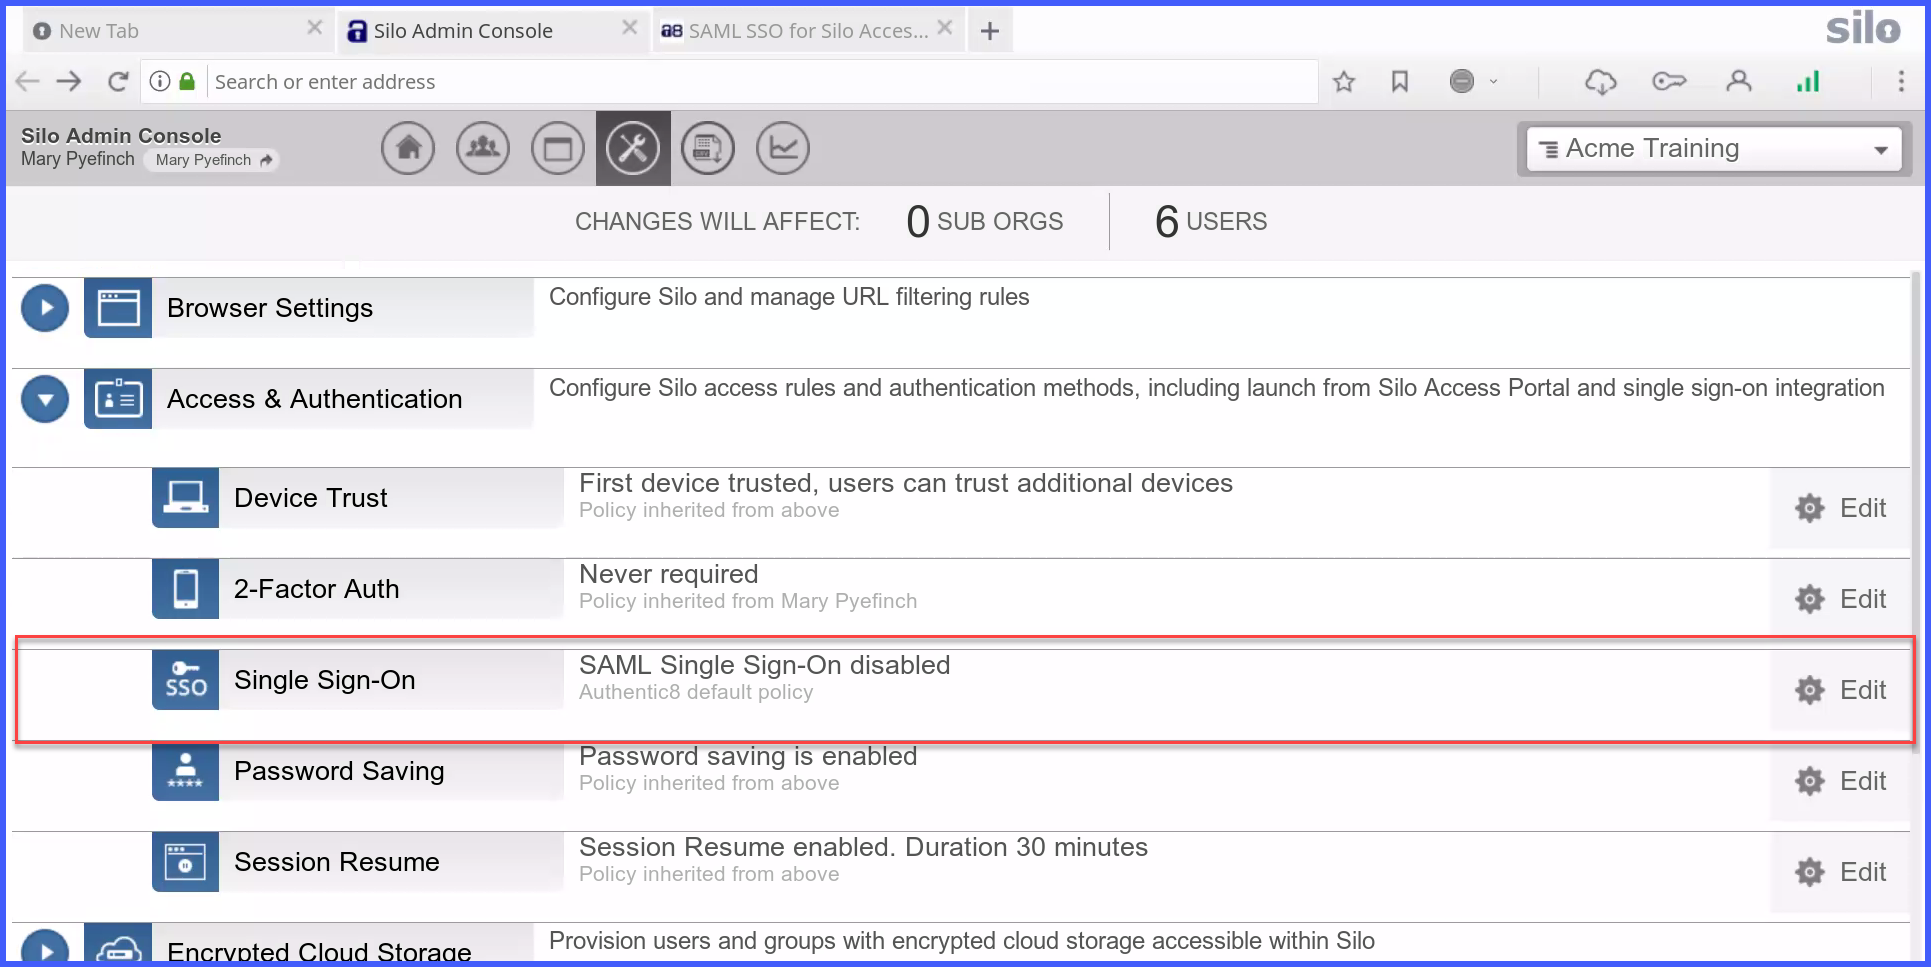
Task: Open the key password manager icon
Action: tap(1669, 82)
